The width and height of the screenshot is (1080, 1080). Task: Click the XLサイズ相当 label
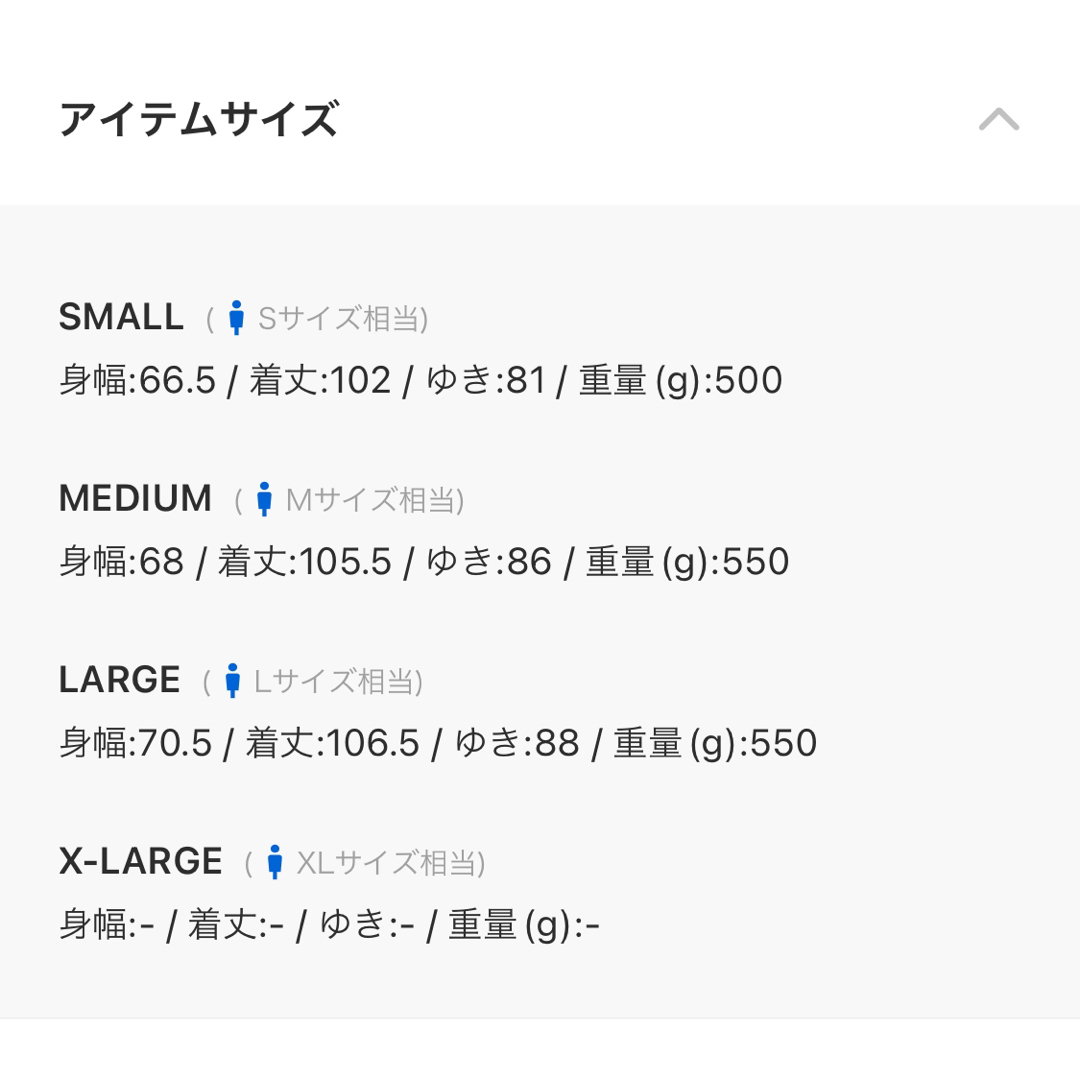point(391,862)
